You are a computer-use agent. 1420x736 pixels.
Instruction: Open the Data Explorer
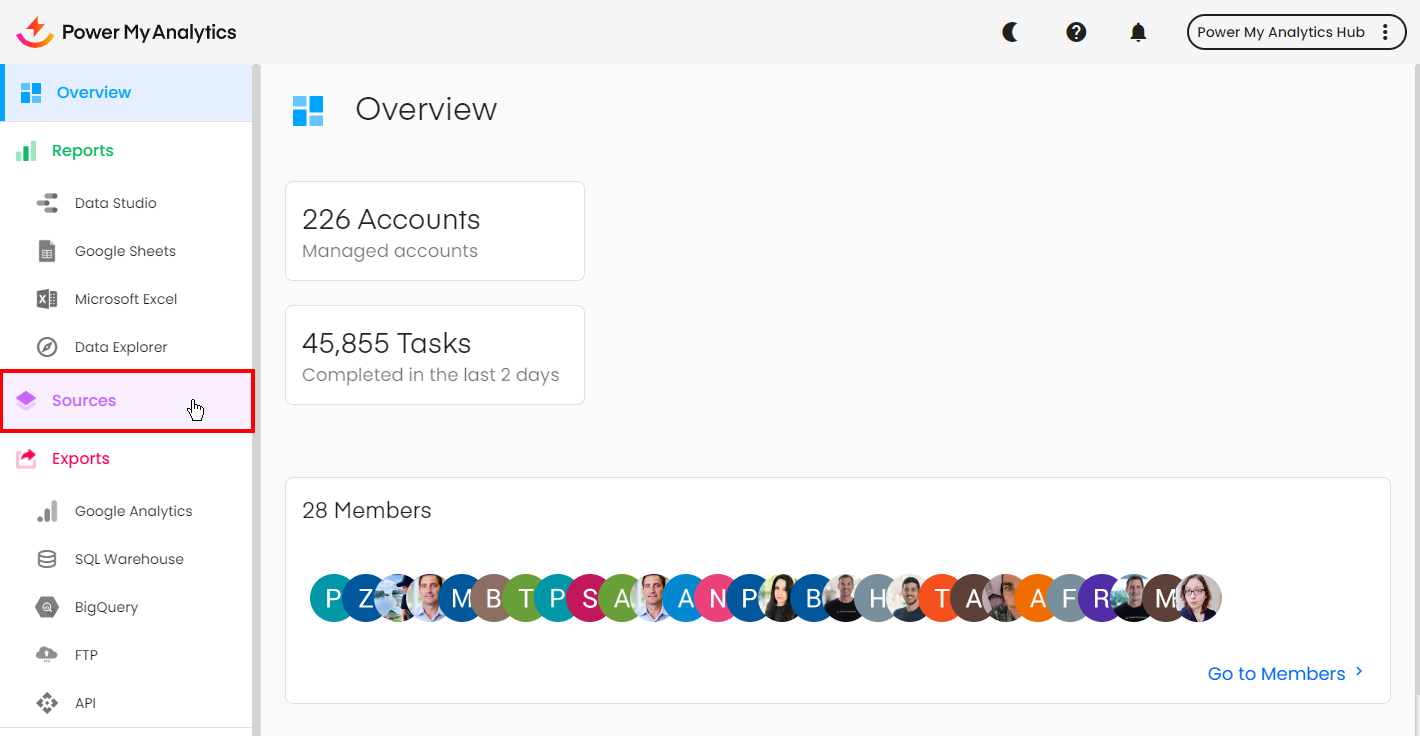point(121,347)
